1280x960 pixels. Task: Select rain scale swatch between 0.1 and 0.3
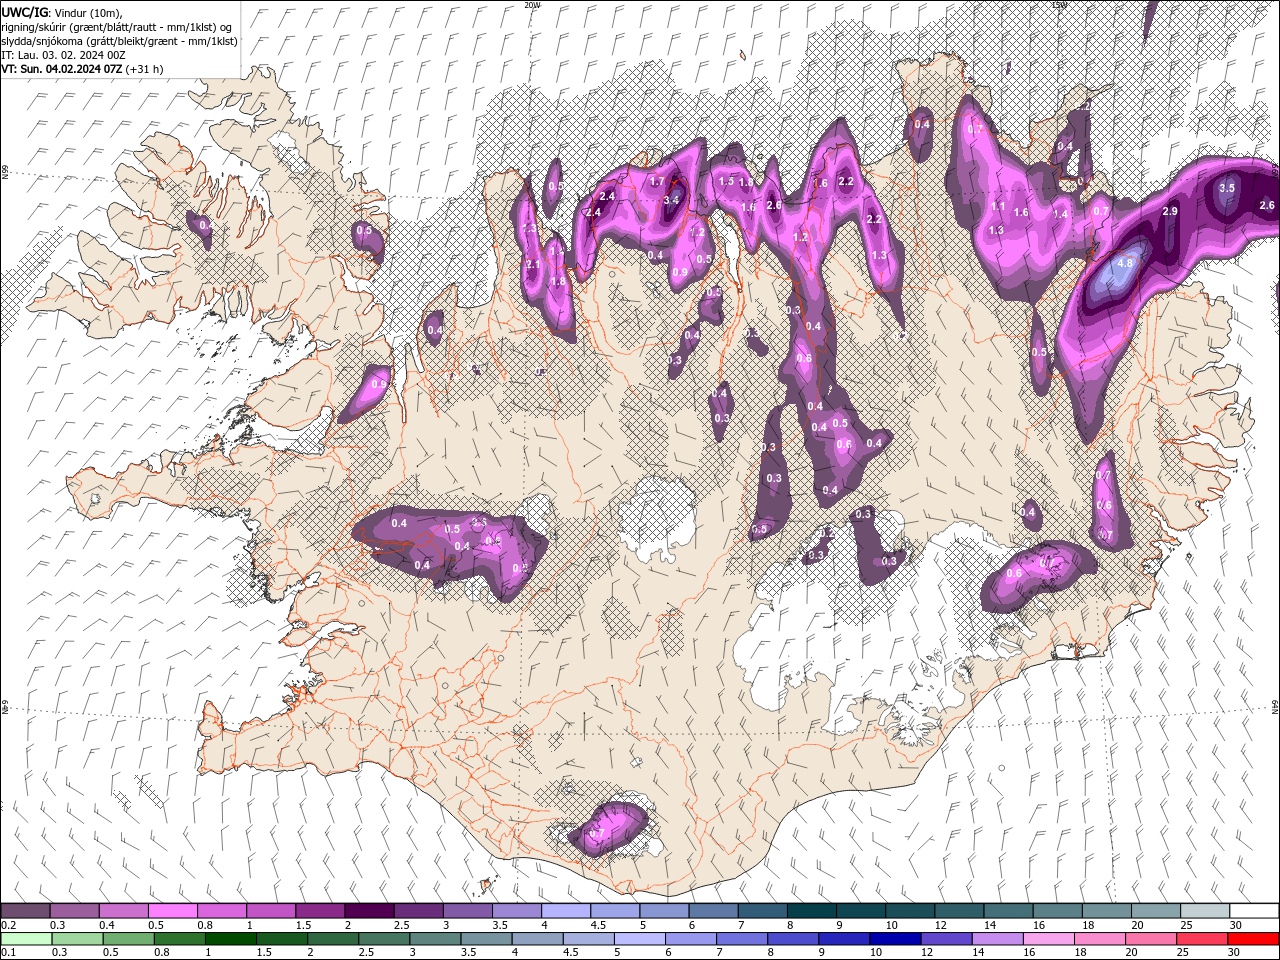(x=25, y=939)
